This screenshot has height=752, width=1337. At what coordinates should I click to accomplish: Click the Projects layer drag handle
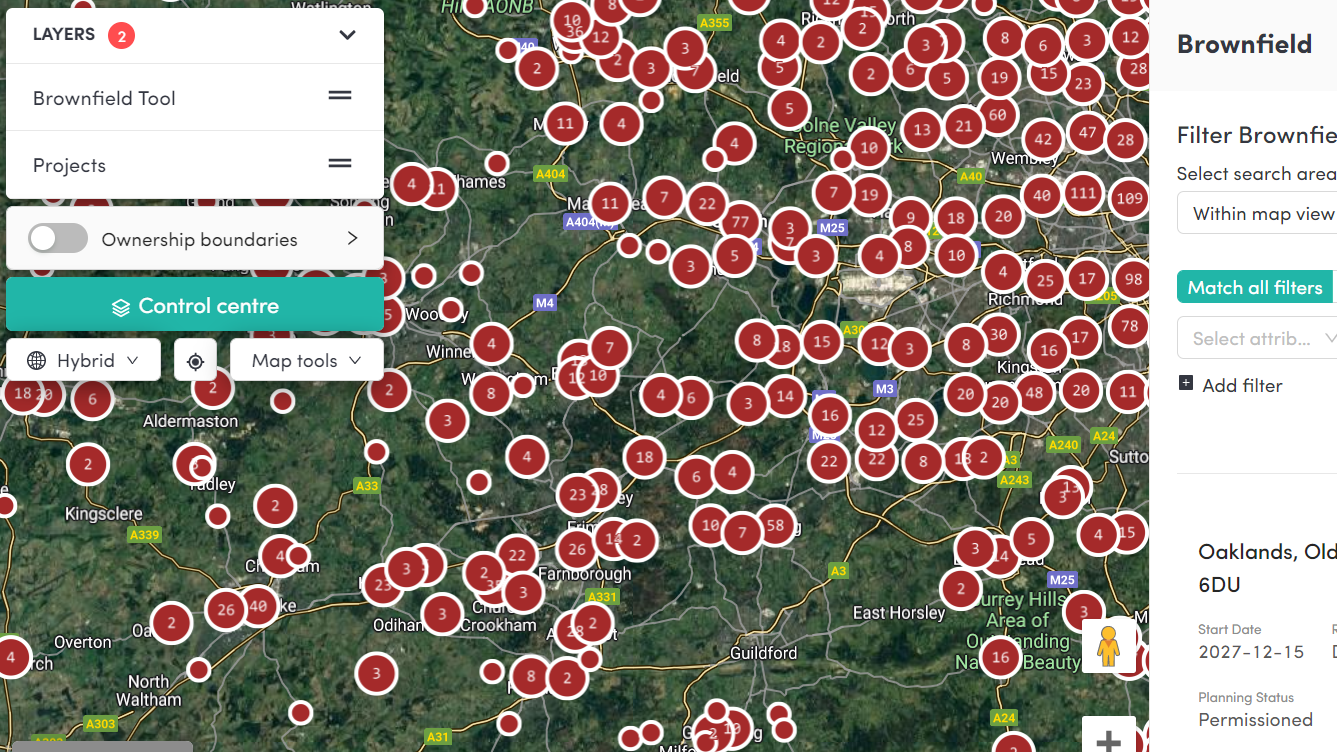[340, 163]
